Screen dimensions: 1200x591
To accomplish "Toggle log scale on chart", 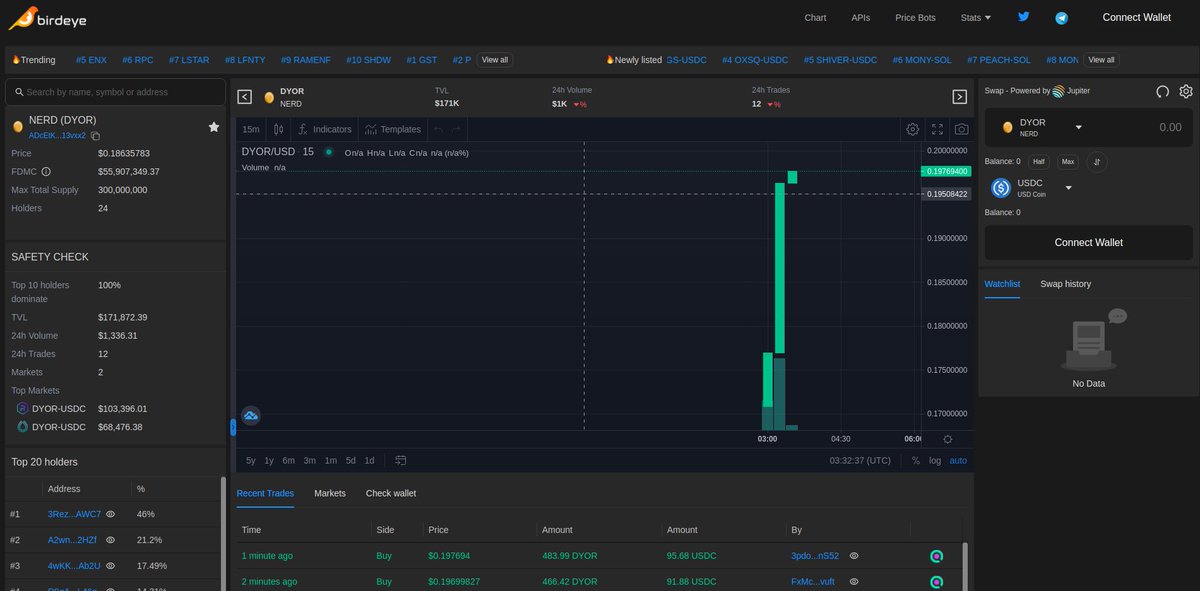I will click(935, 461).
